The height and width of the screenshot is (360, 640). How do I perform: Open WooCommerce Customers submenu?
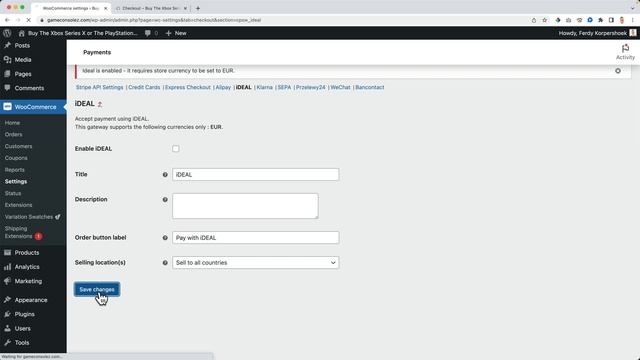[x=18, y=147]
